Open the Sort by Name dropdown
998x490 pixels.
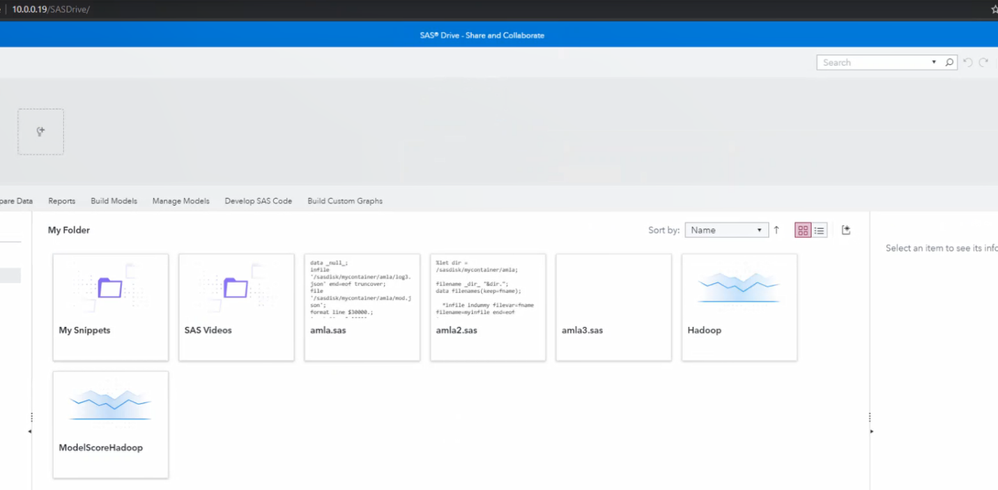(x=726, y=230)
